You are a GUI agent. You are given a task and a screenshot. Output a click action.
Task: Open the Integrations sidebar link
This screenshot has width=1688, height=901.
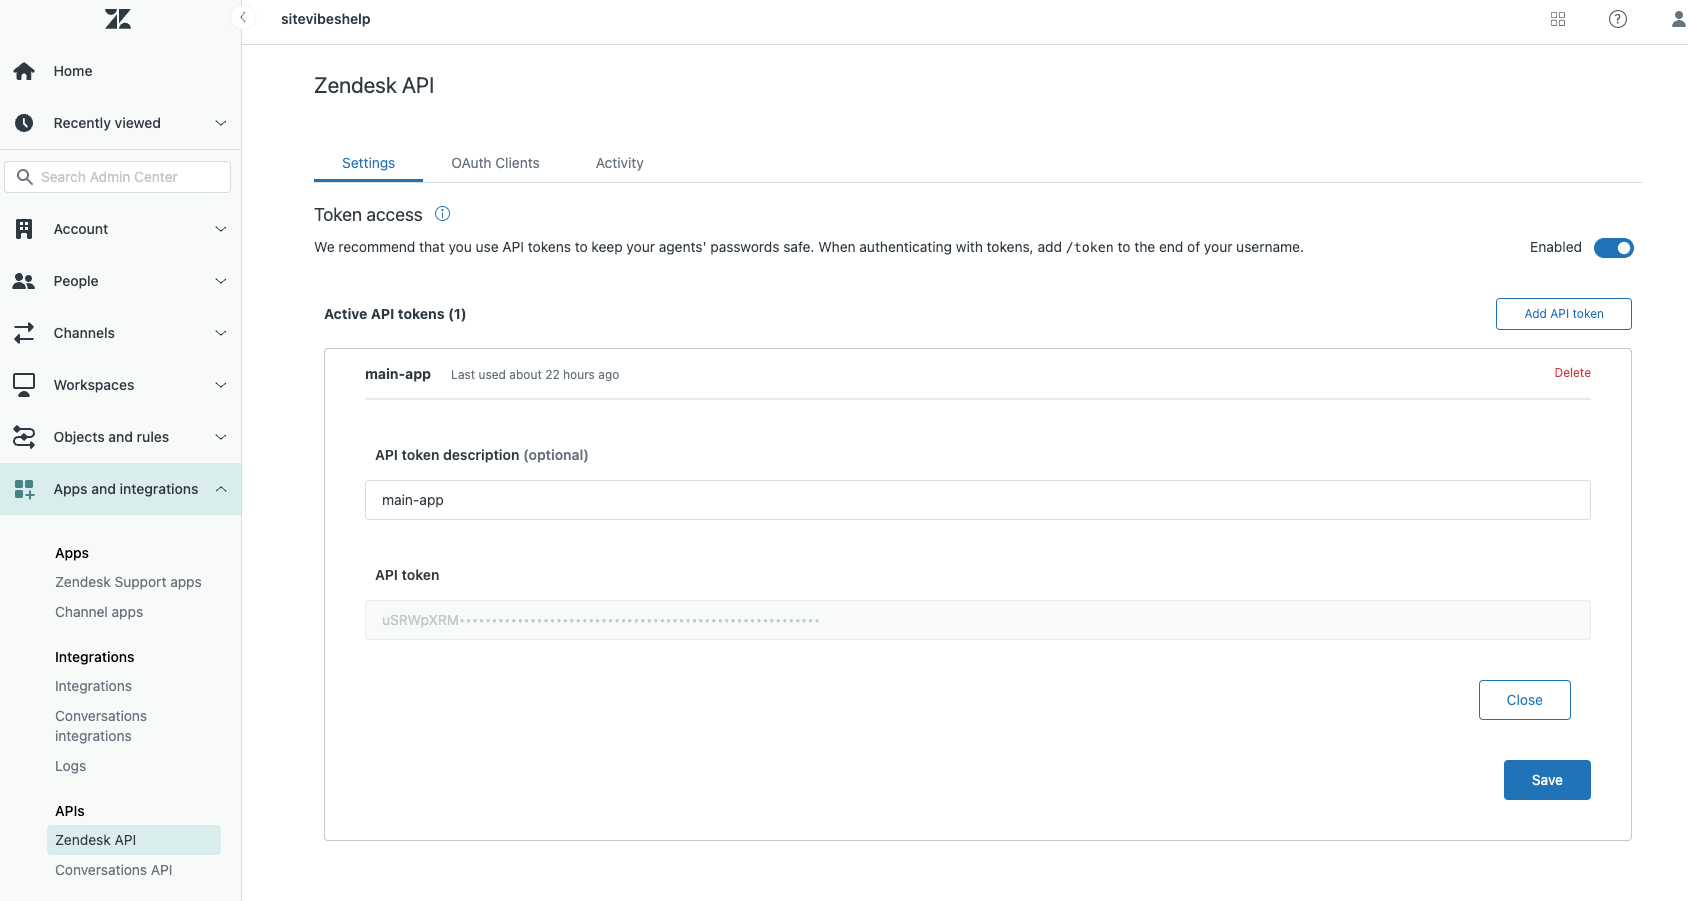pos(93,686)
